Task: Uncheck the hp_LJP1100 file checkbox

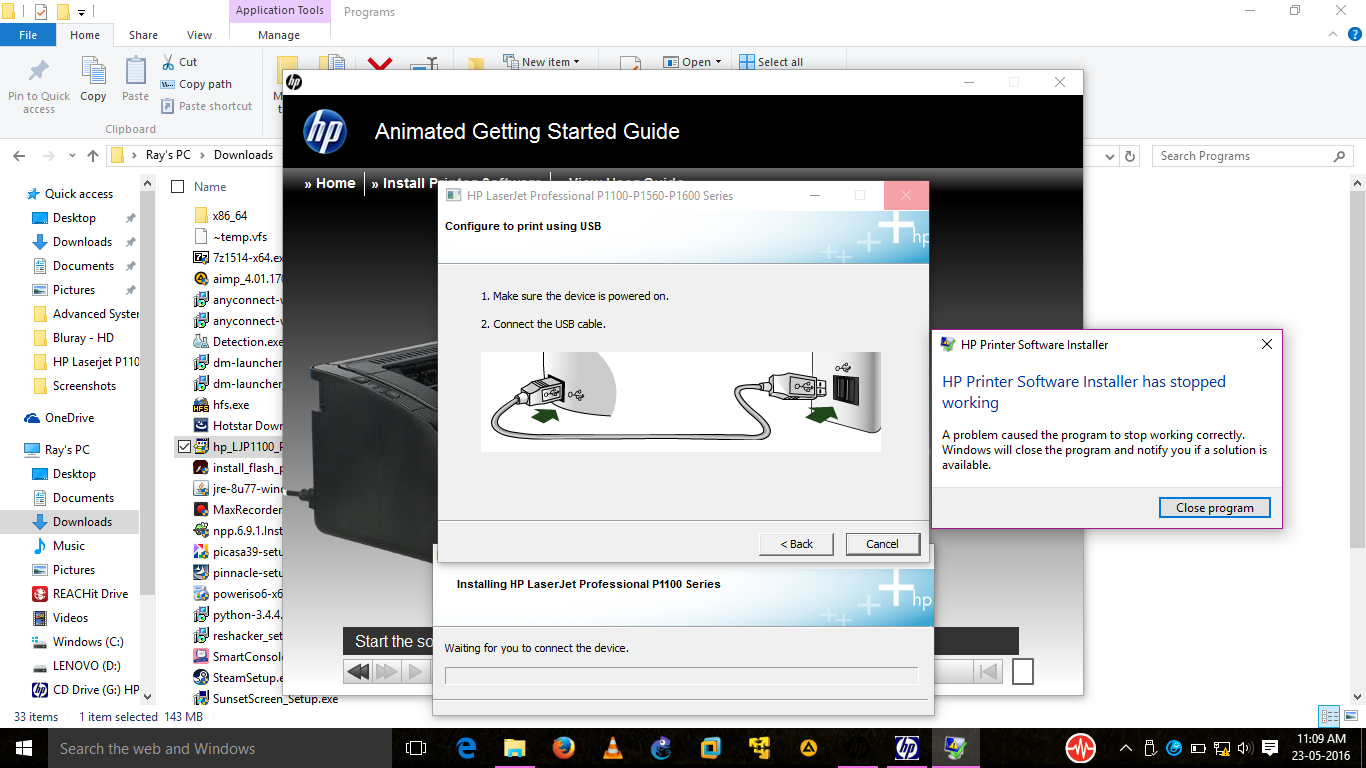Action: point(184,447)
